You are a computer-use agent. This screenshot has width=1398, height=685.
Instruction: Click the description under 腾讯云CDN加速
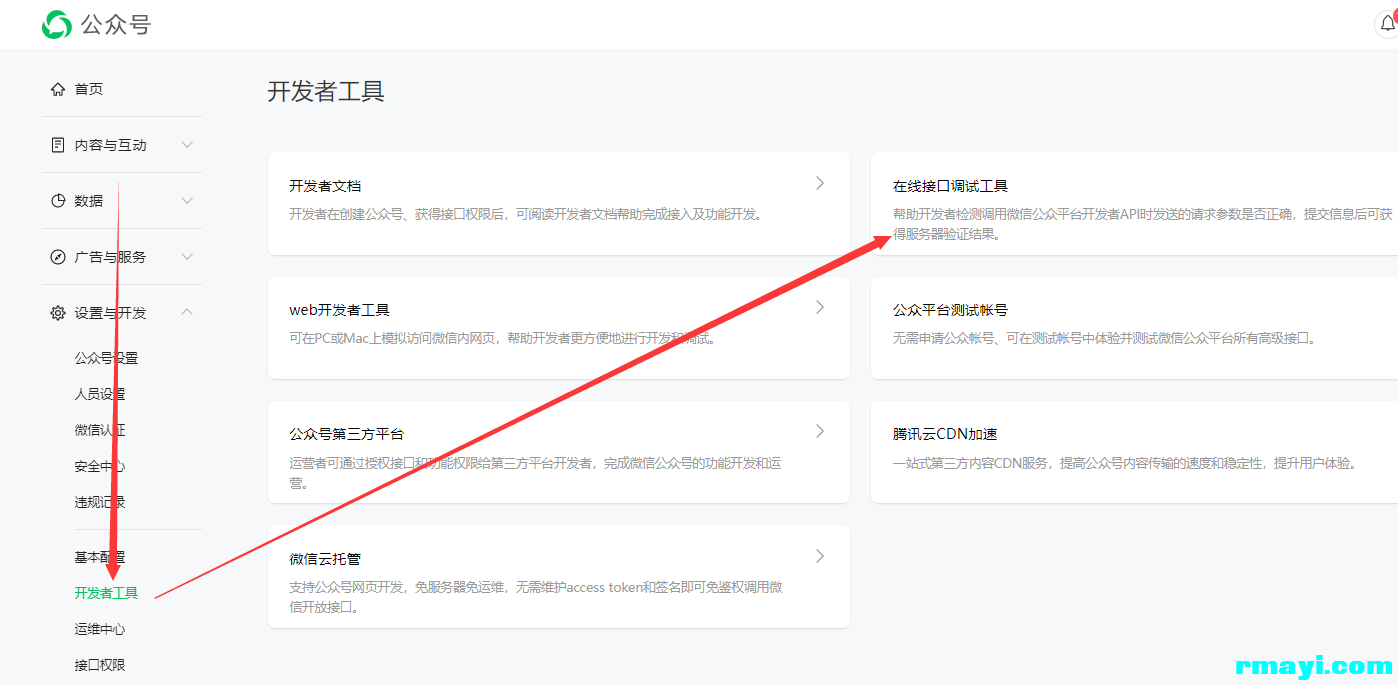(x=1125, y=463)
